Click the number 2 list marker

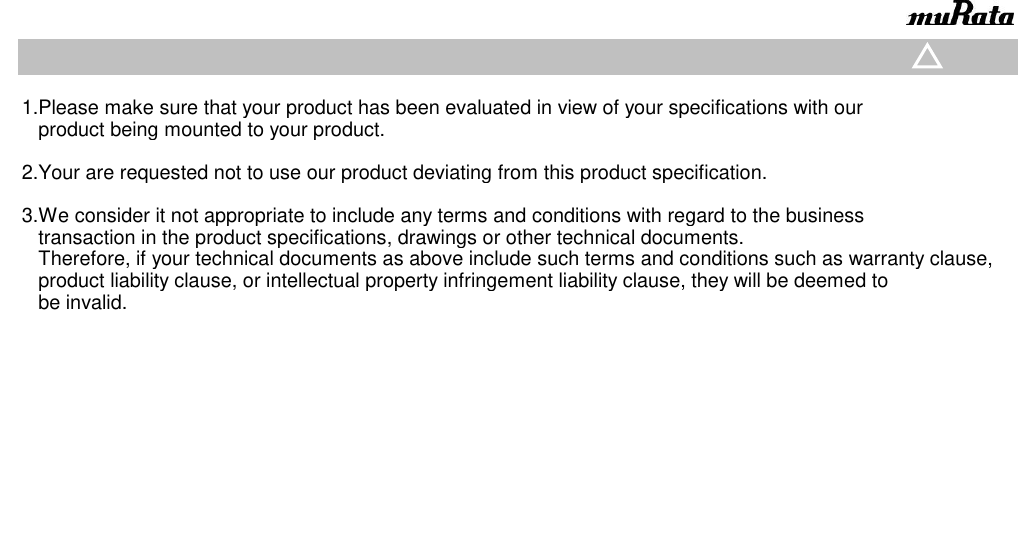[28, 173]
